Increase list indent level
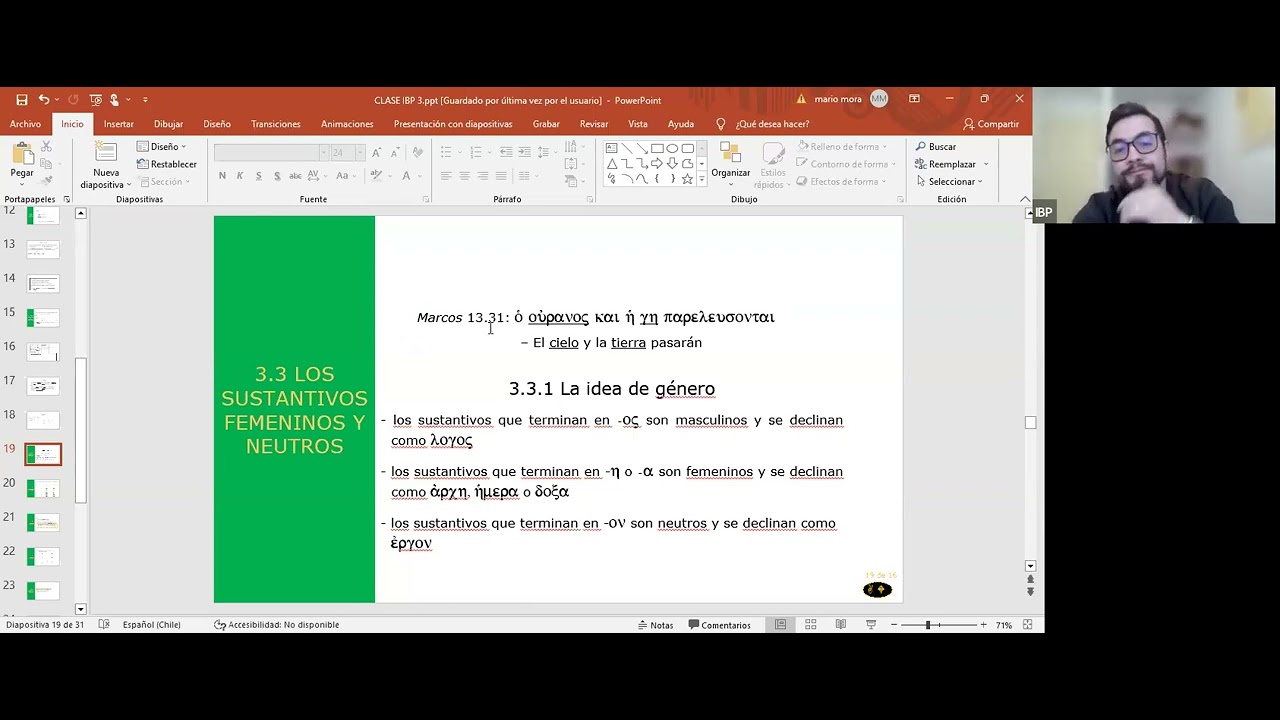 [x=524, y=152]
